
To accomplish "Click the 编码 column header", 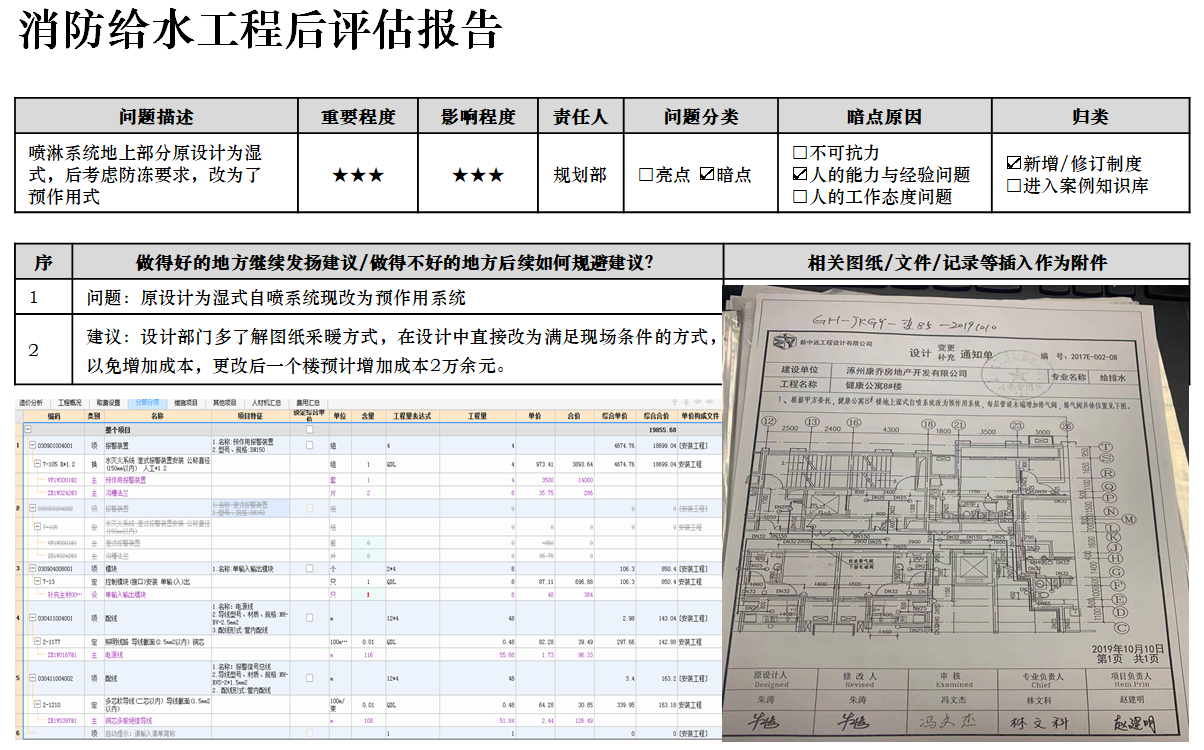I will (x=54, y=416).
